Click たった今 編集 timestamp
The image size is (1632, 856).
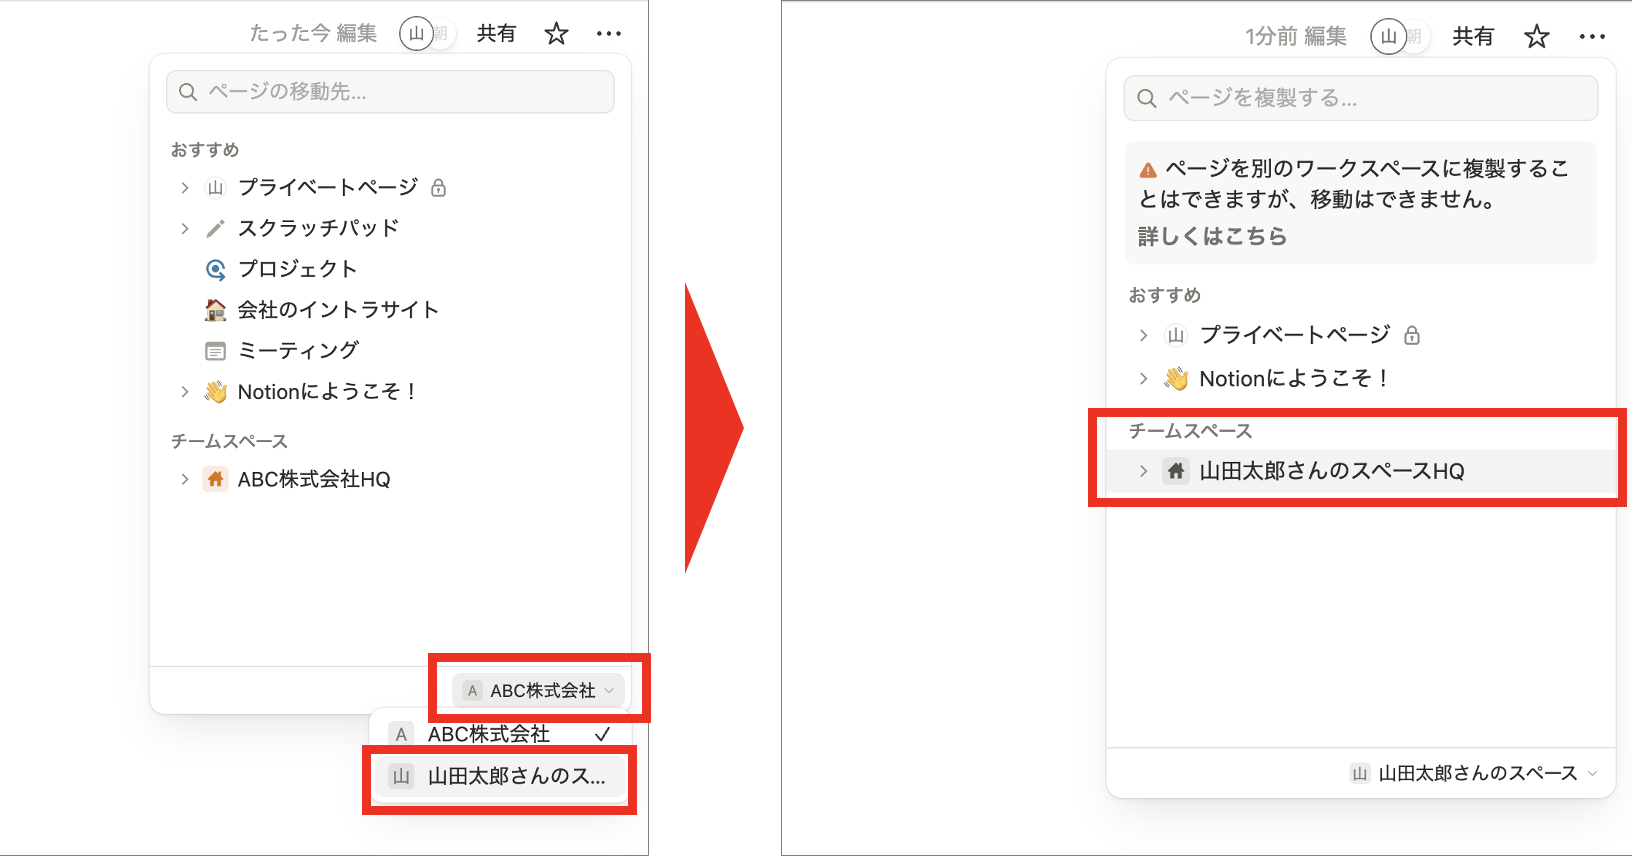[x=313, y=34]
